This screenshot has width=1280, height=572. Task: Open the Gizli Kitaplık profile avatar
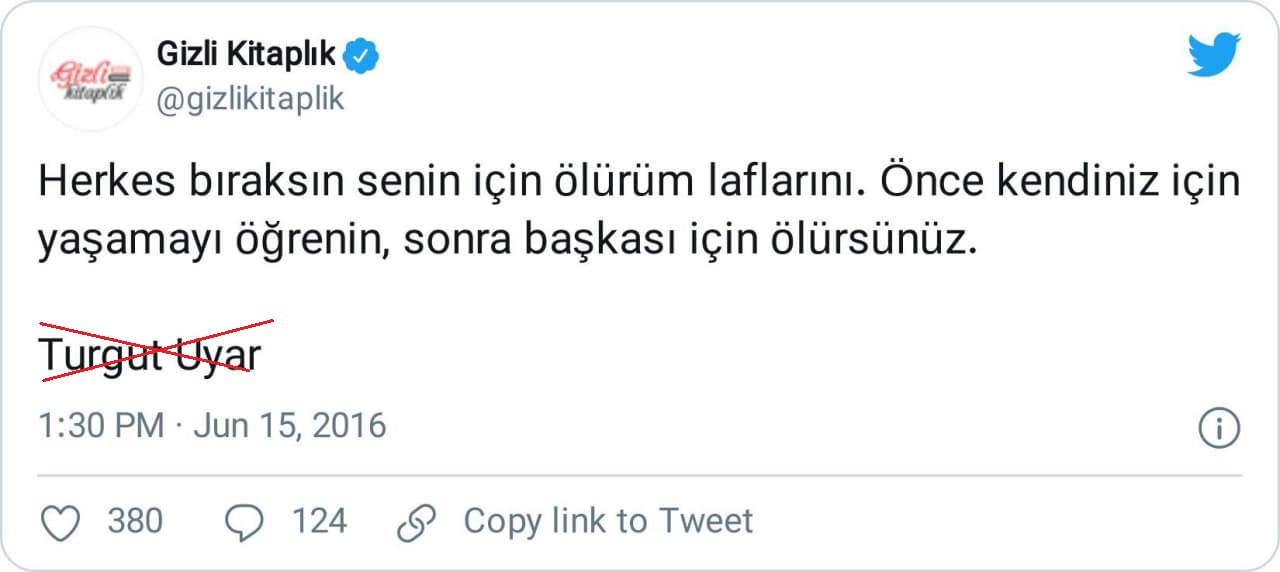(91, 79)
